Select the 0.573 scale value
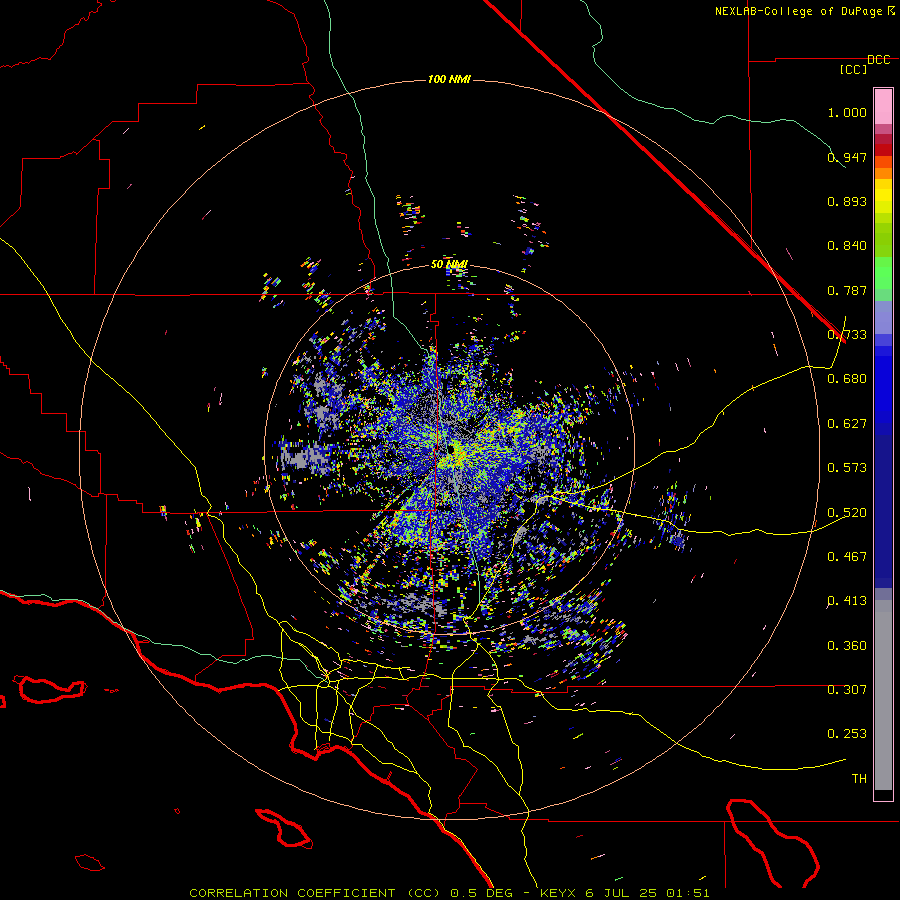Viewport: 900px width, 900px height. 847,468
